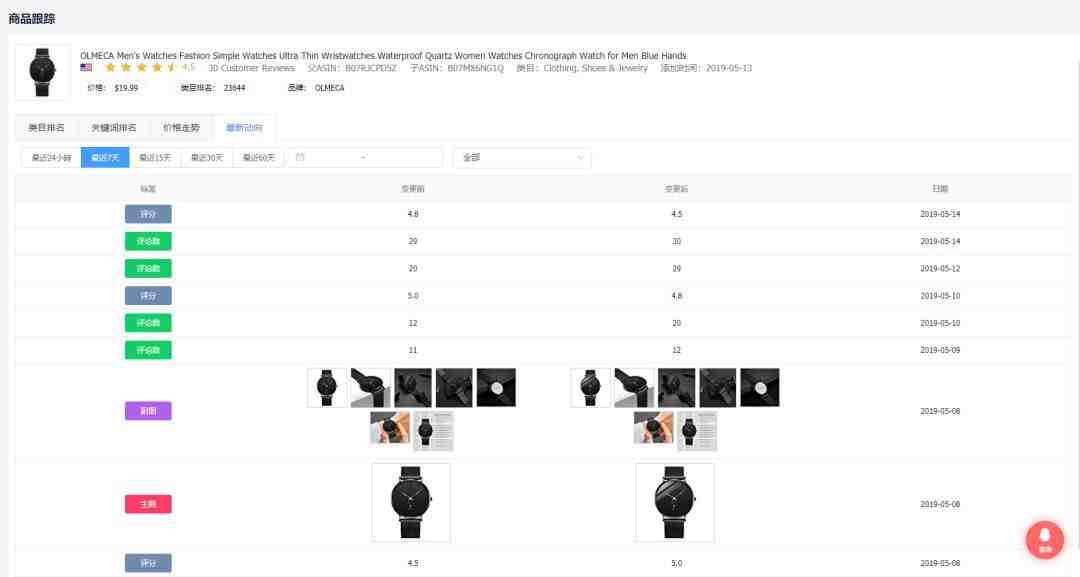Switch to the 类目排名 tab
The image size is (1080, 577).
[46, 127]
